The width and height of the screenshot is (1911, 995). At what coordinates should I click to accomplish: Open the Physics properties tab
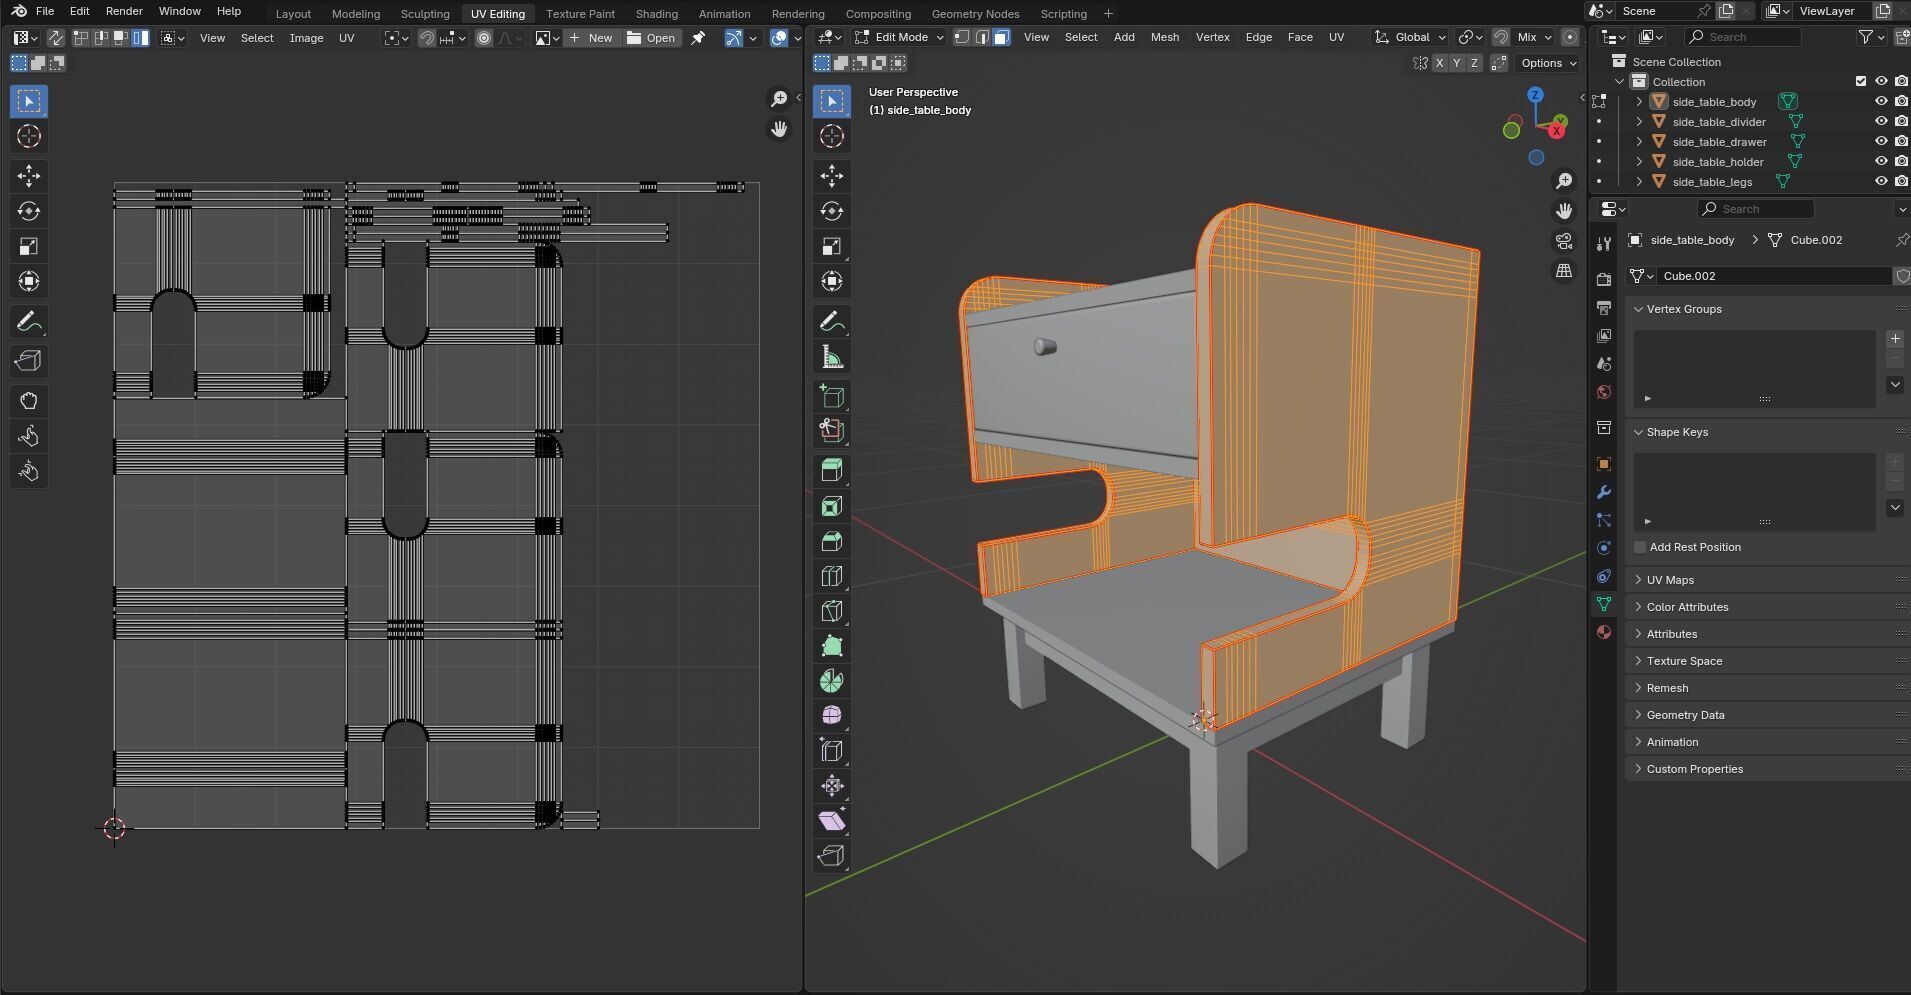pos(1604,548)
